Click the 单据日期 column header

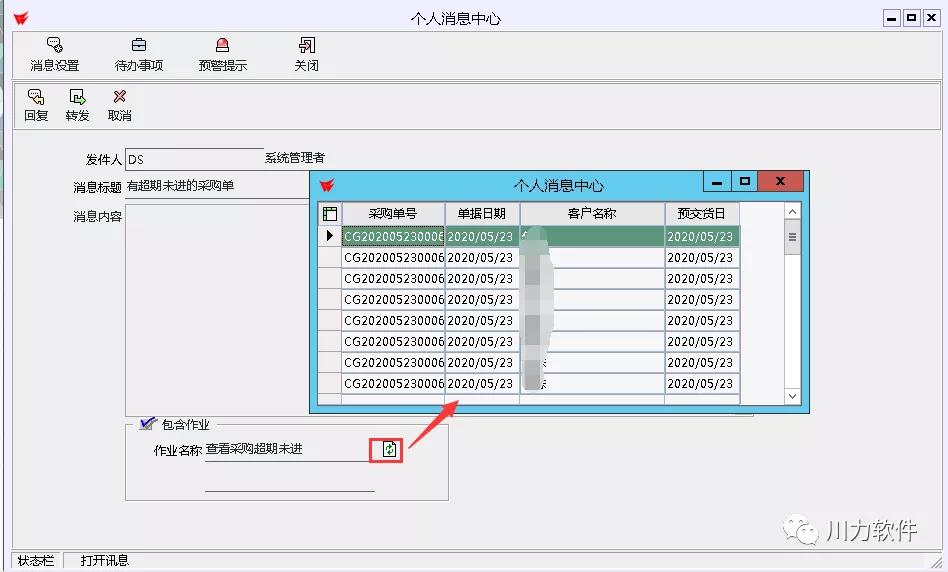point(482,213)
